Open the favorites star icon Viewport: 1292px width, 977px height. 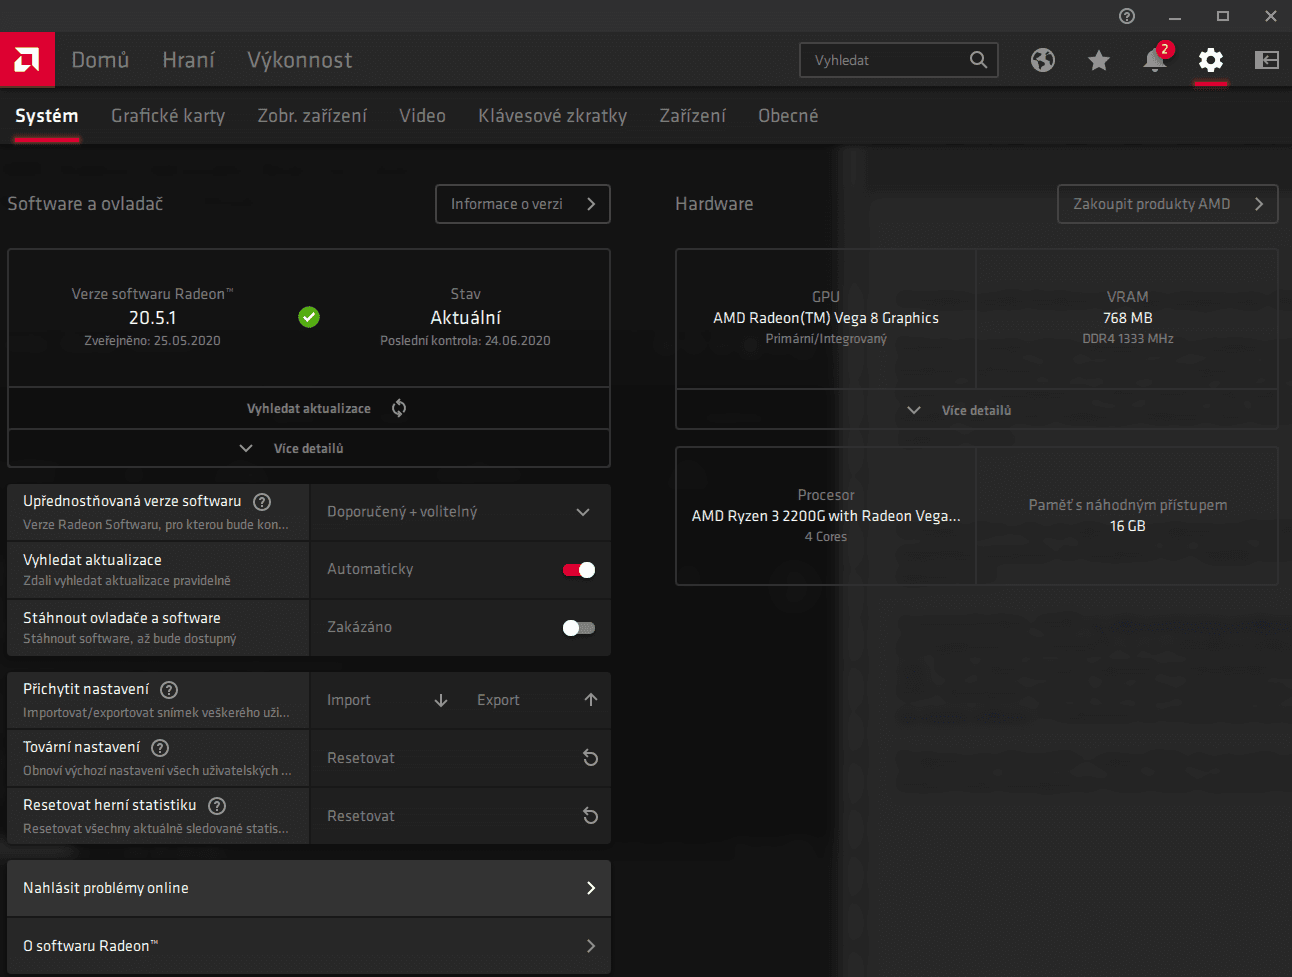pos(1099,60)
